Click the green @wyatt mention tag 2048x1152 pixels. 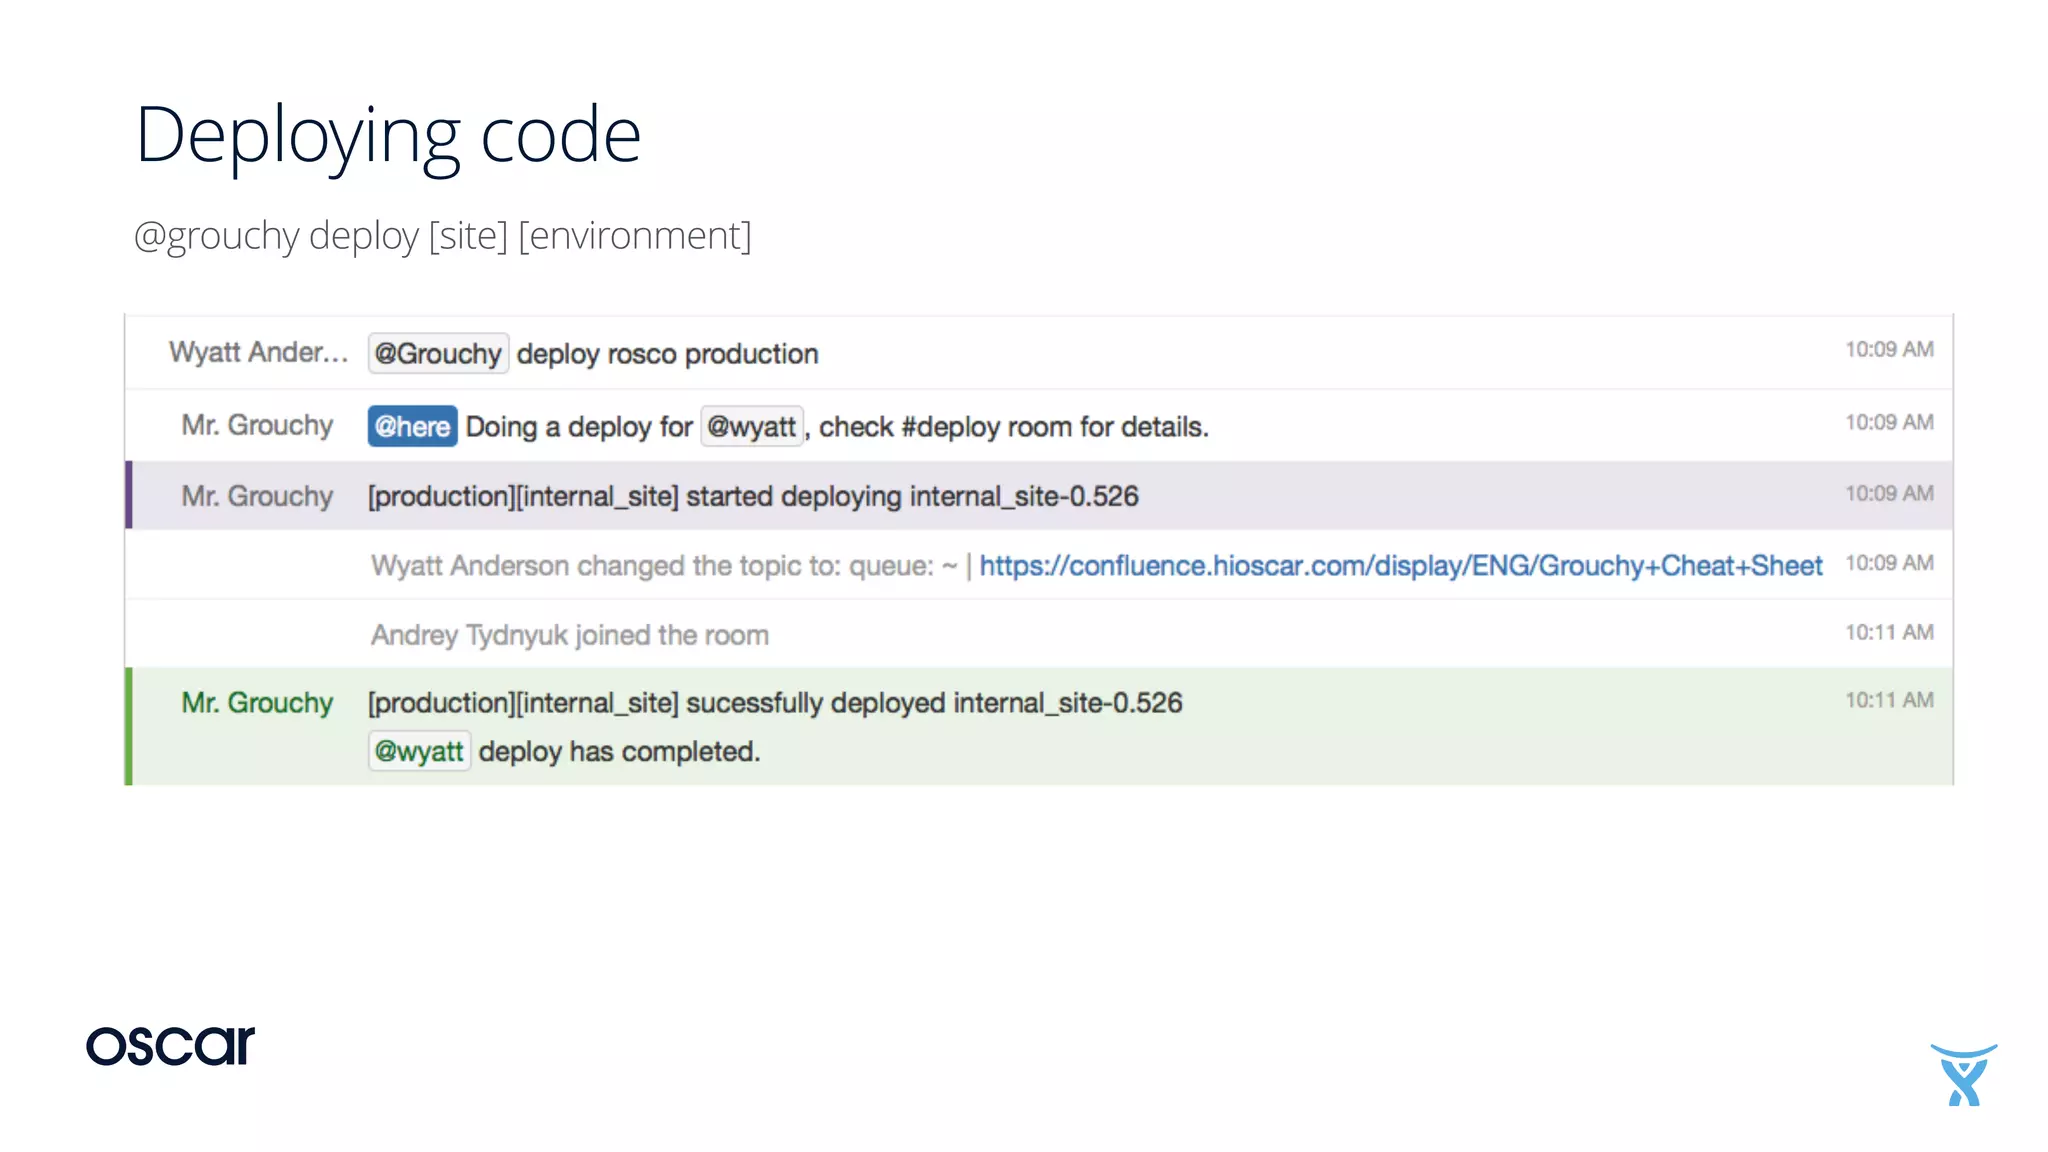[x=419, y=751]
